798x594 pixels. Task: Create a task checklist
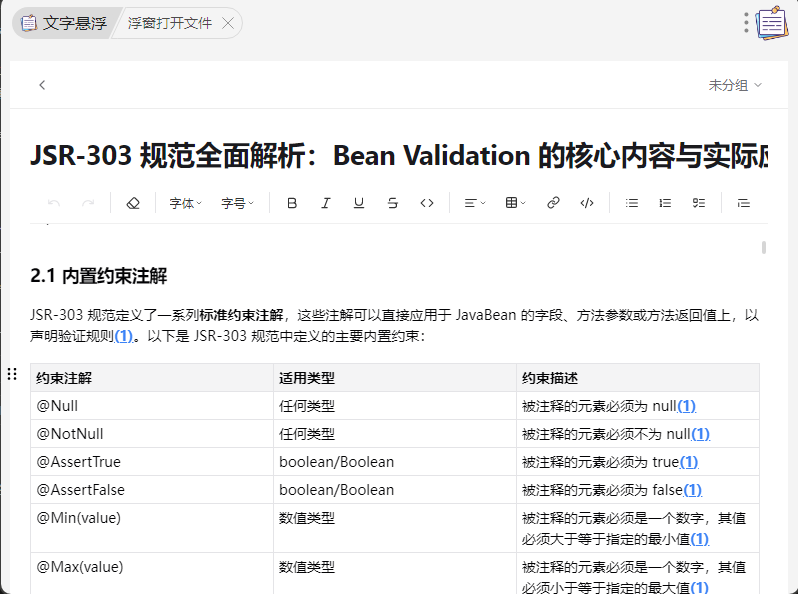[699, 203]
